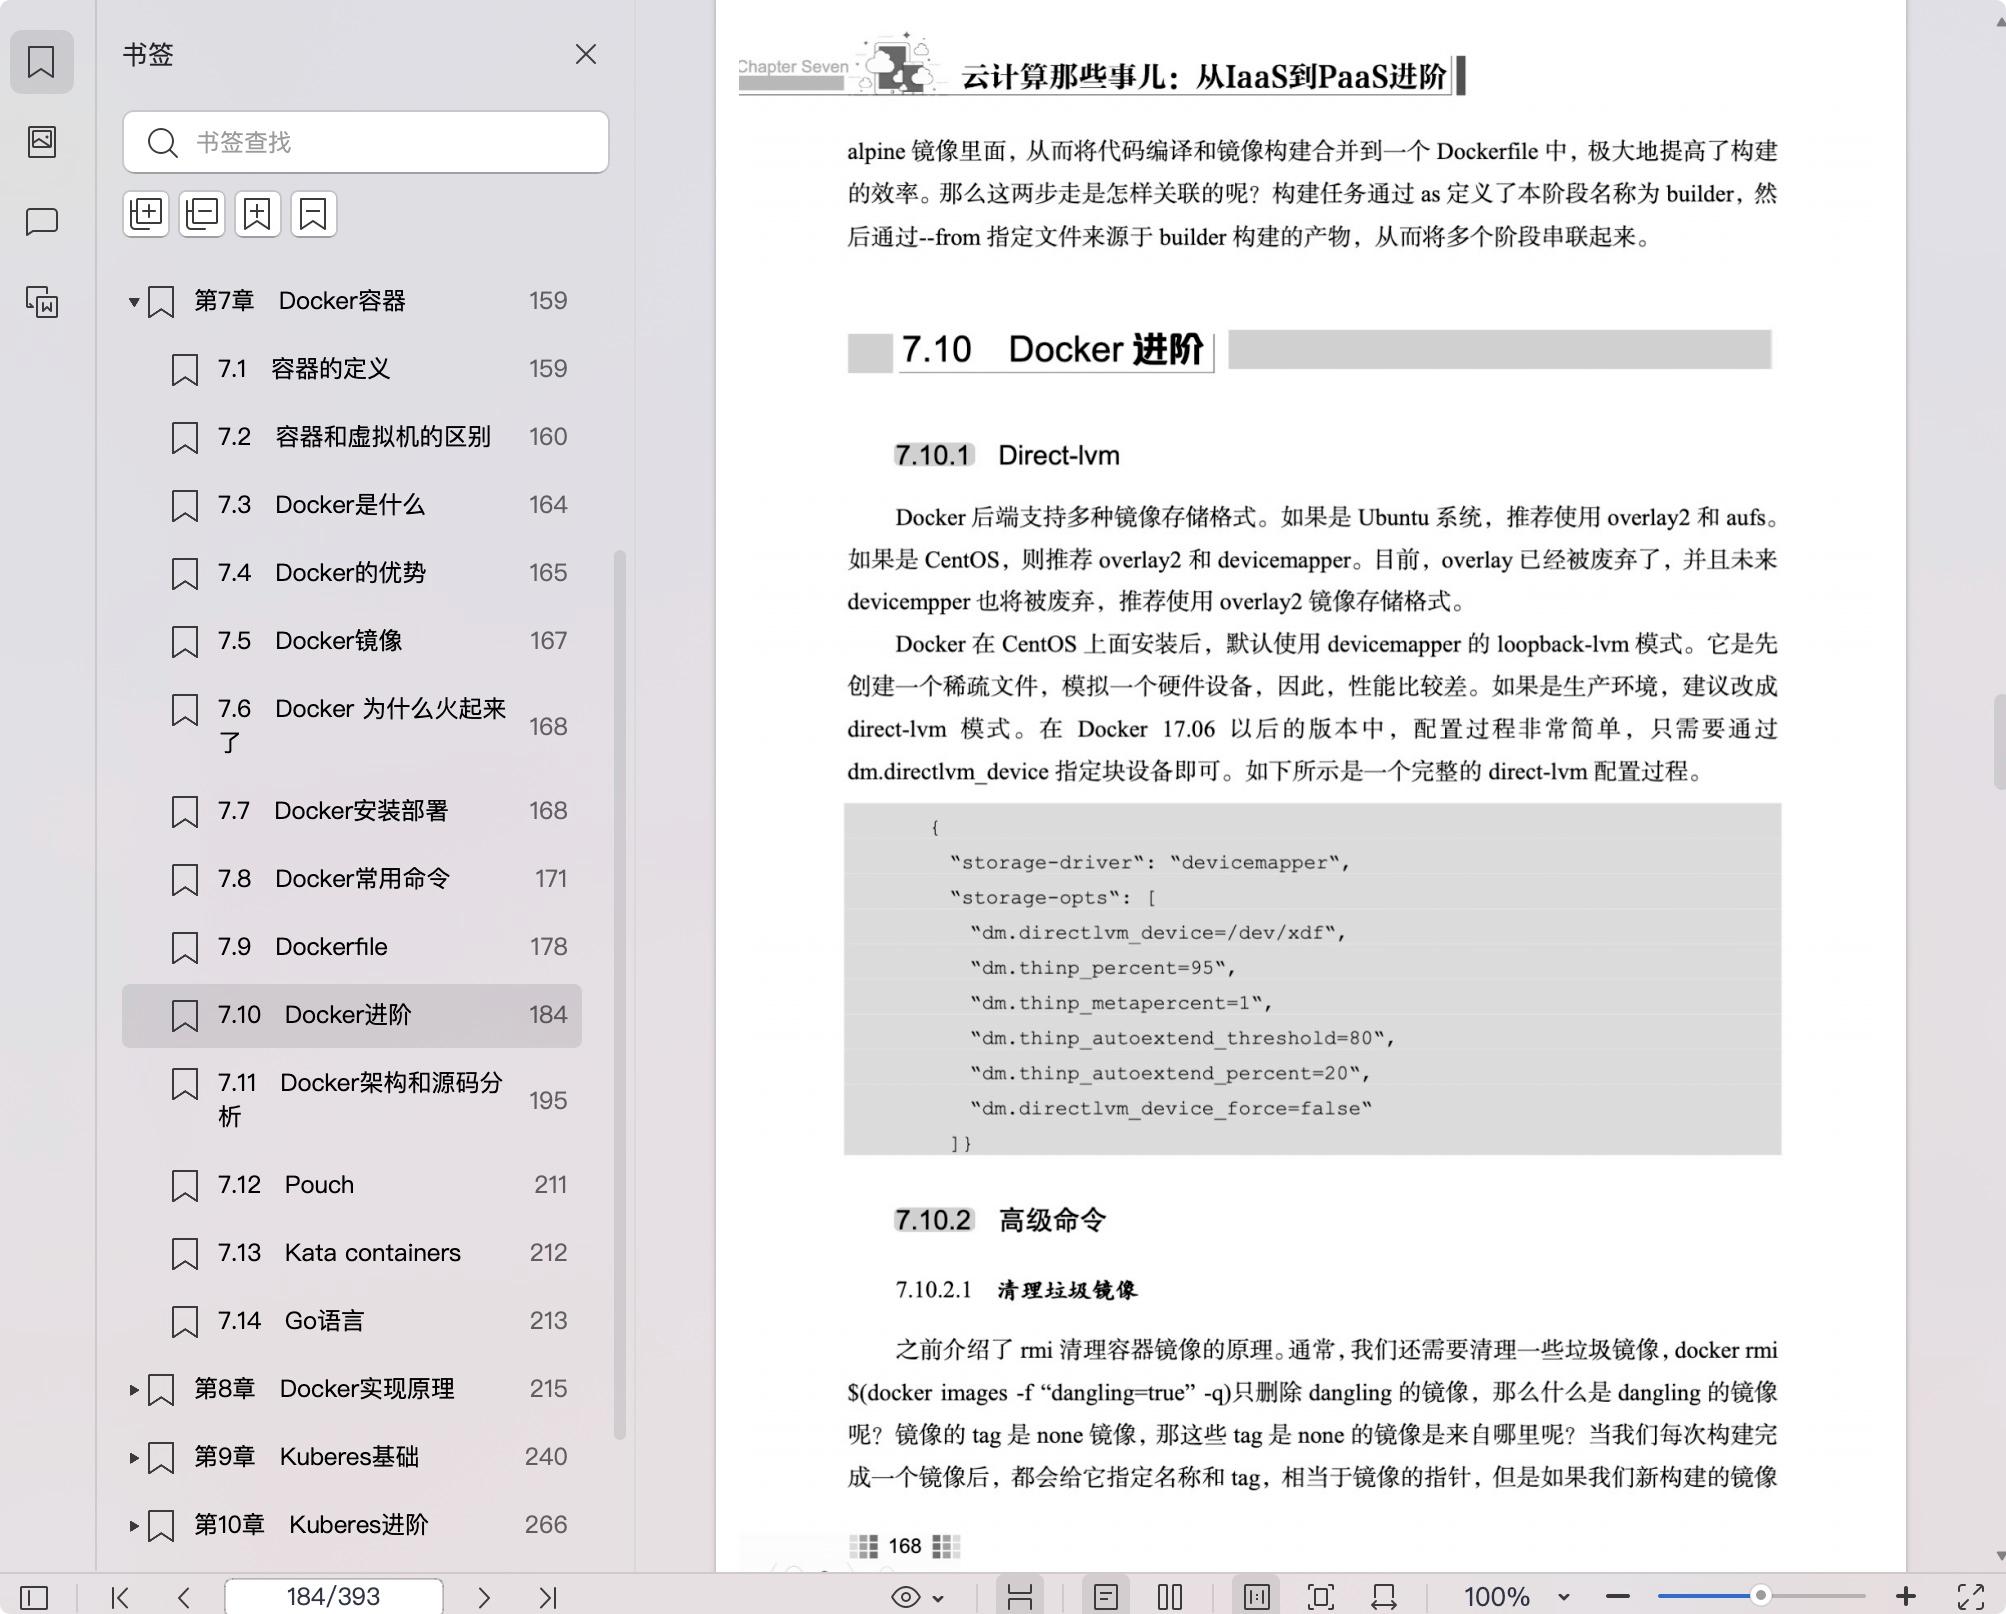Open bookmark 7.9 Dockerfile
2006x1614 pixels.
[x=352, y=947]
